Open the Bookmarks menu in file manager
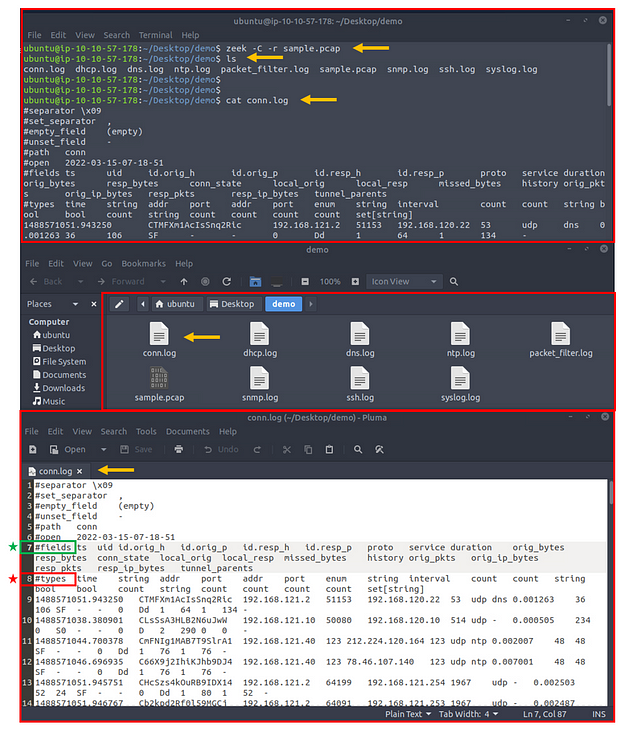 pos(143,264)
